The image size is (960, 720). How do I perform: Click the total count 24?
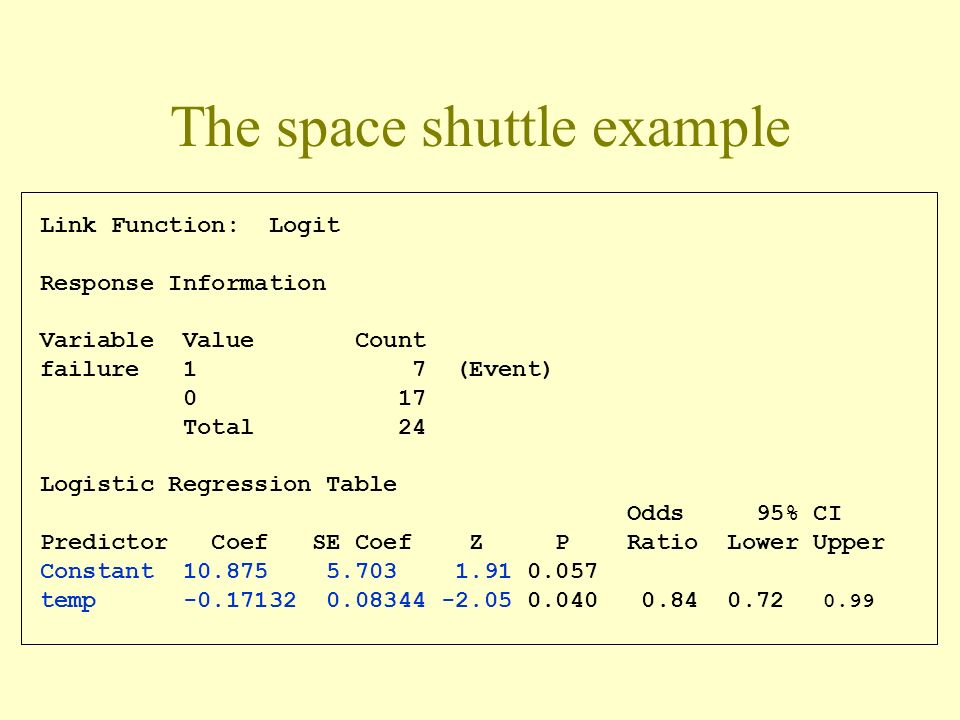point(411,427)
